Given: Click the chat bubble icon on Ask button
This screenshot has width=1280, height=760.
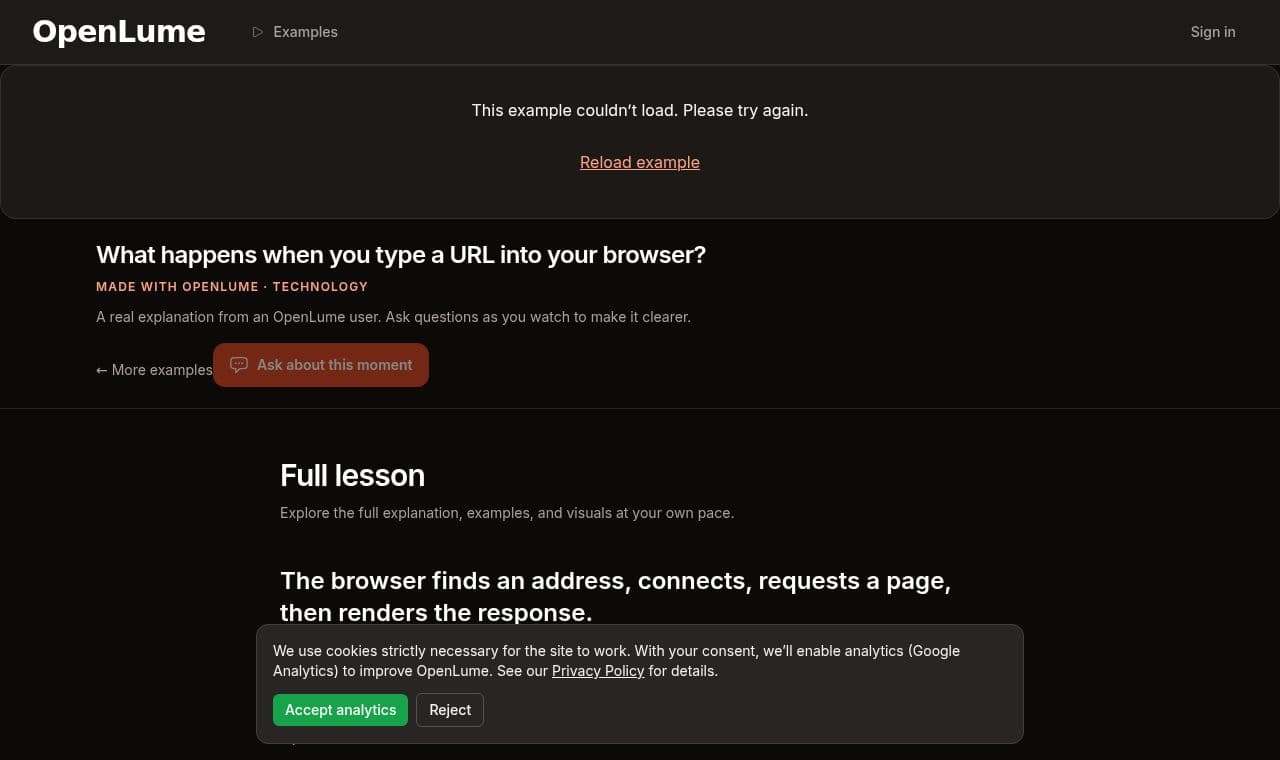Looking at the screenshot, I should point(239,365).
